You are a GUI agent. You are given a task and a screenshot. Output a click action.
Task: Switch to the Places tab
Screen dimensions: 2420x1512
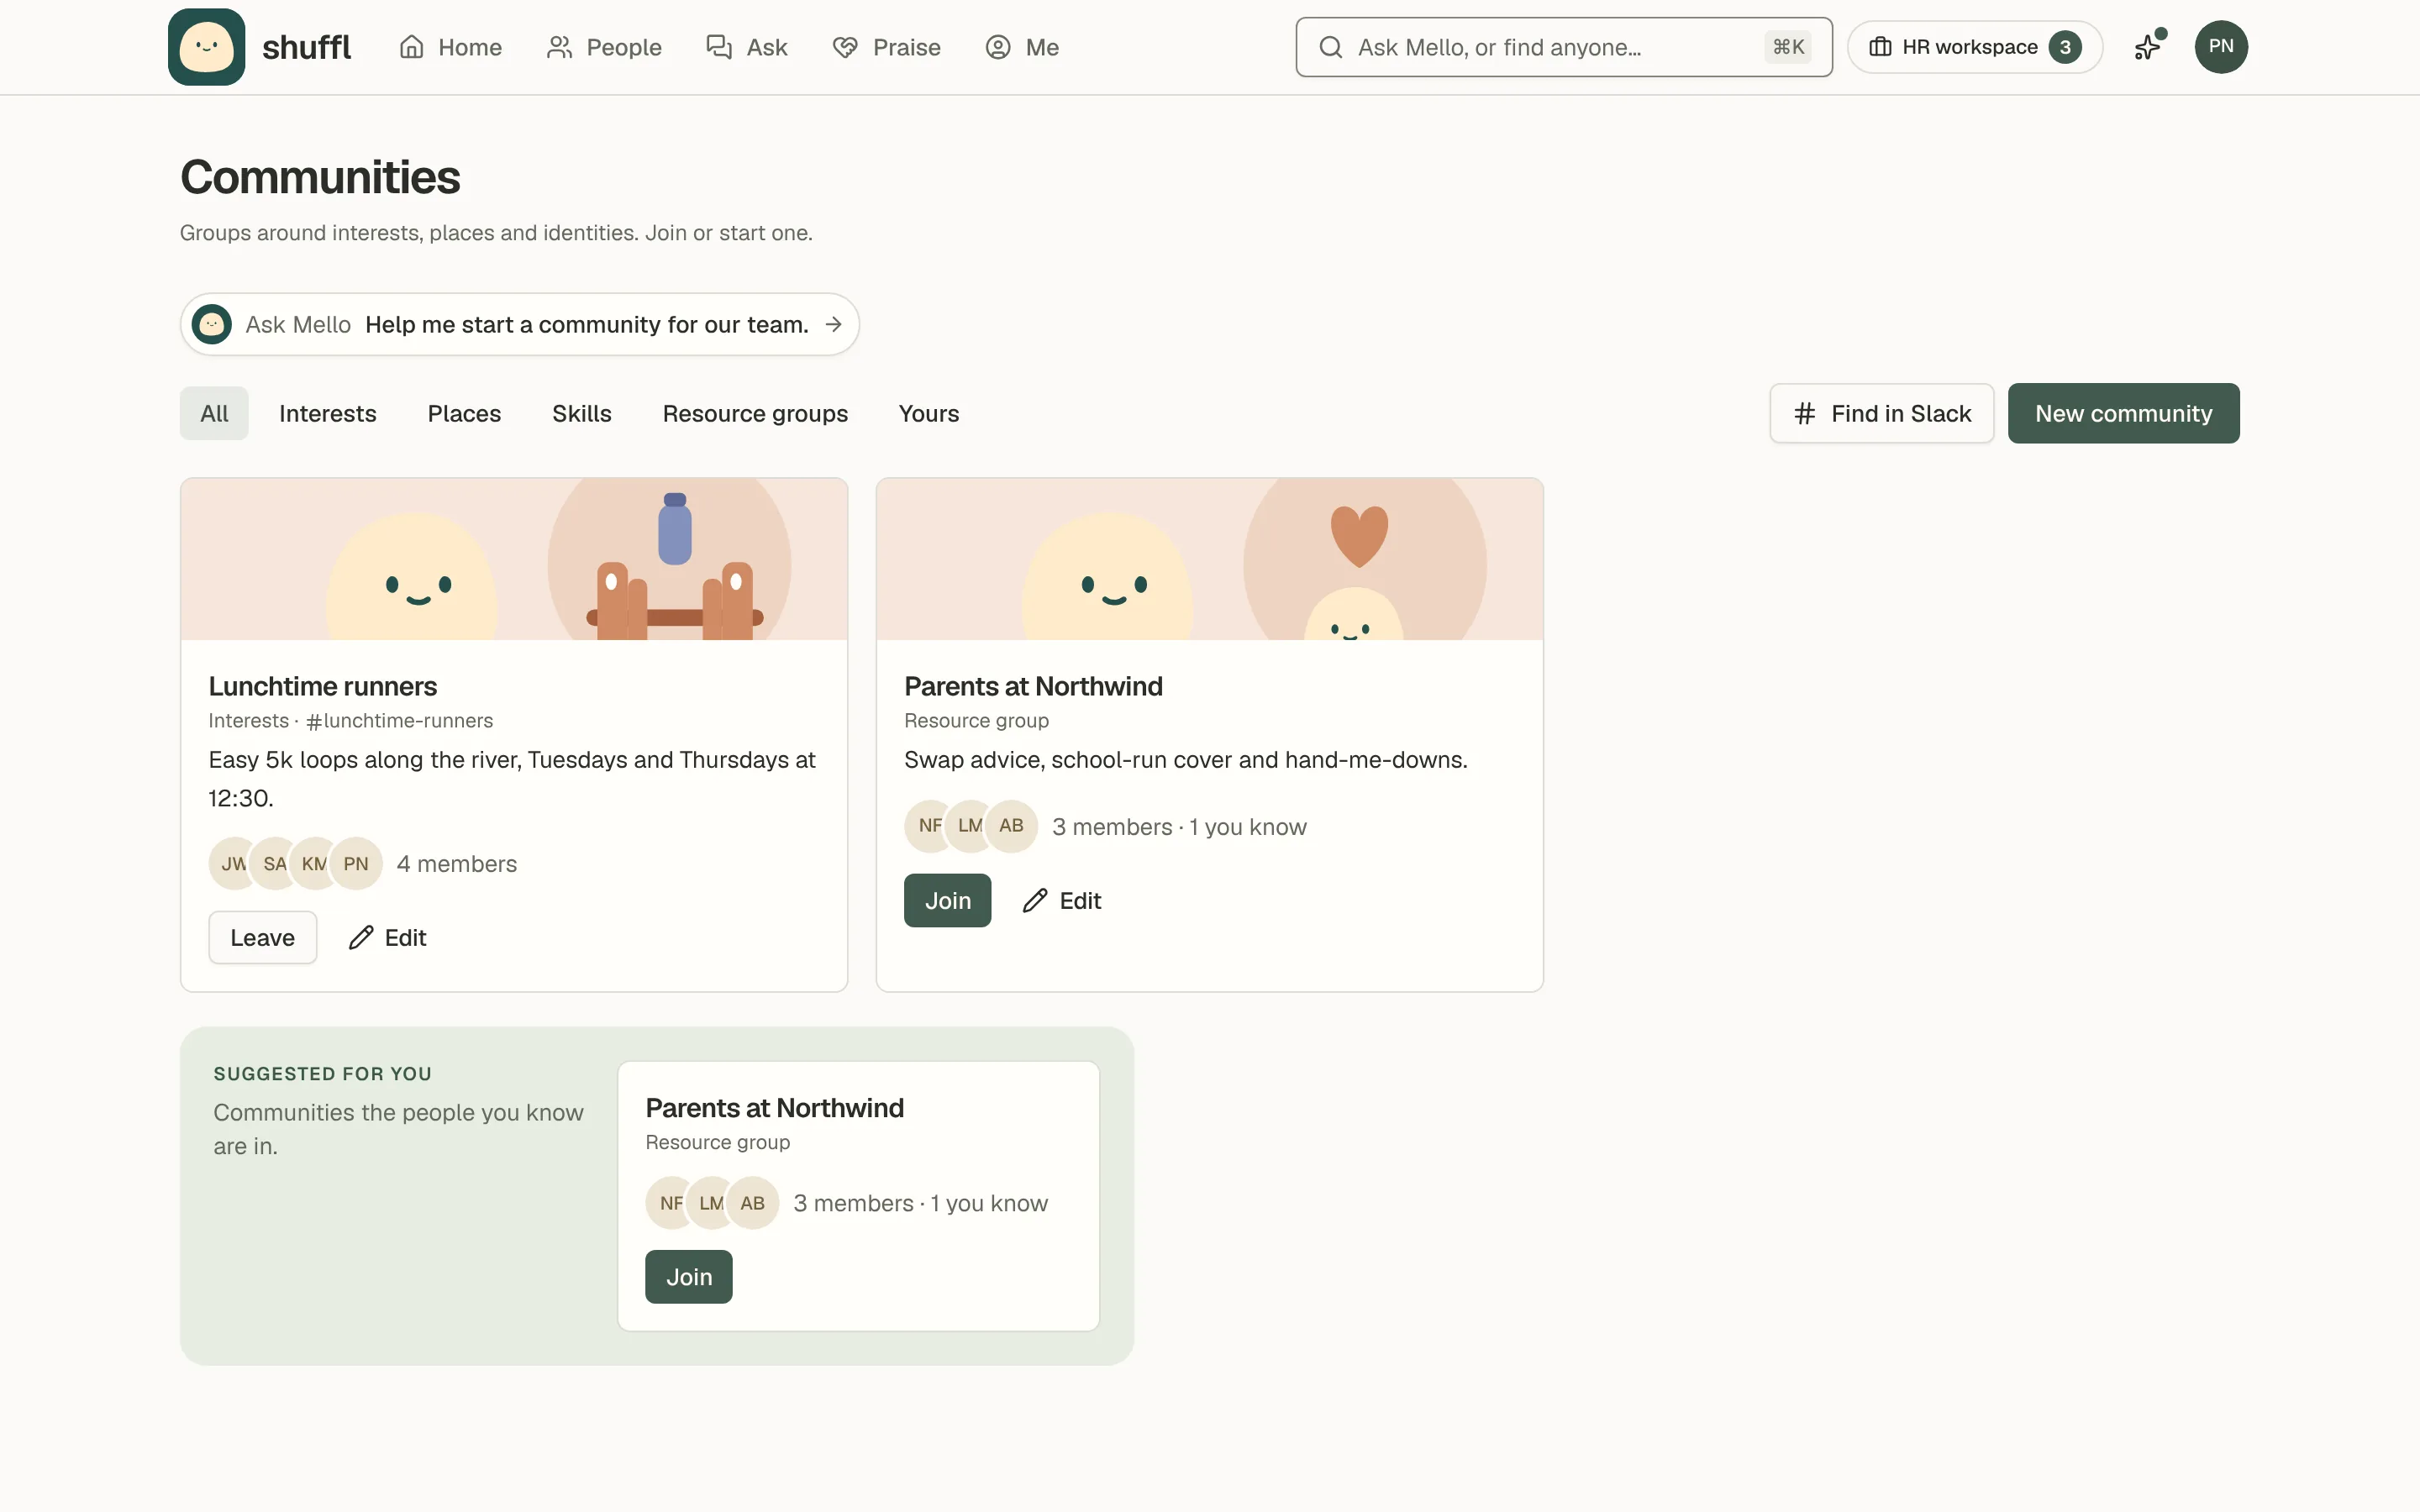[x=464, y=413]
